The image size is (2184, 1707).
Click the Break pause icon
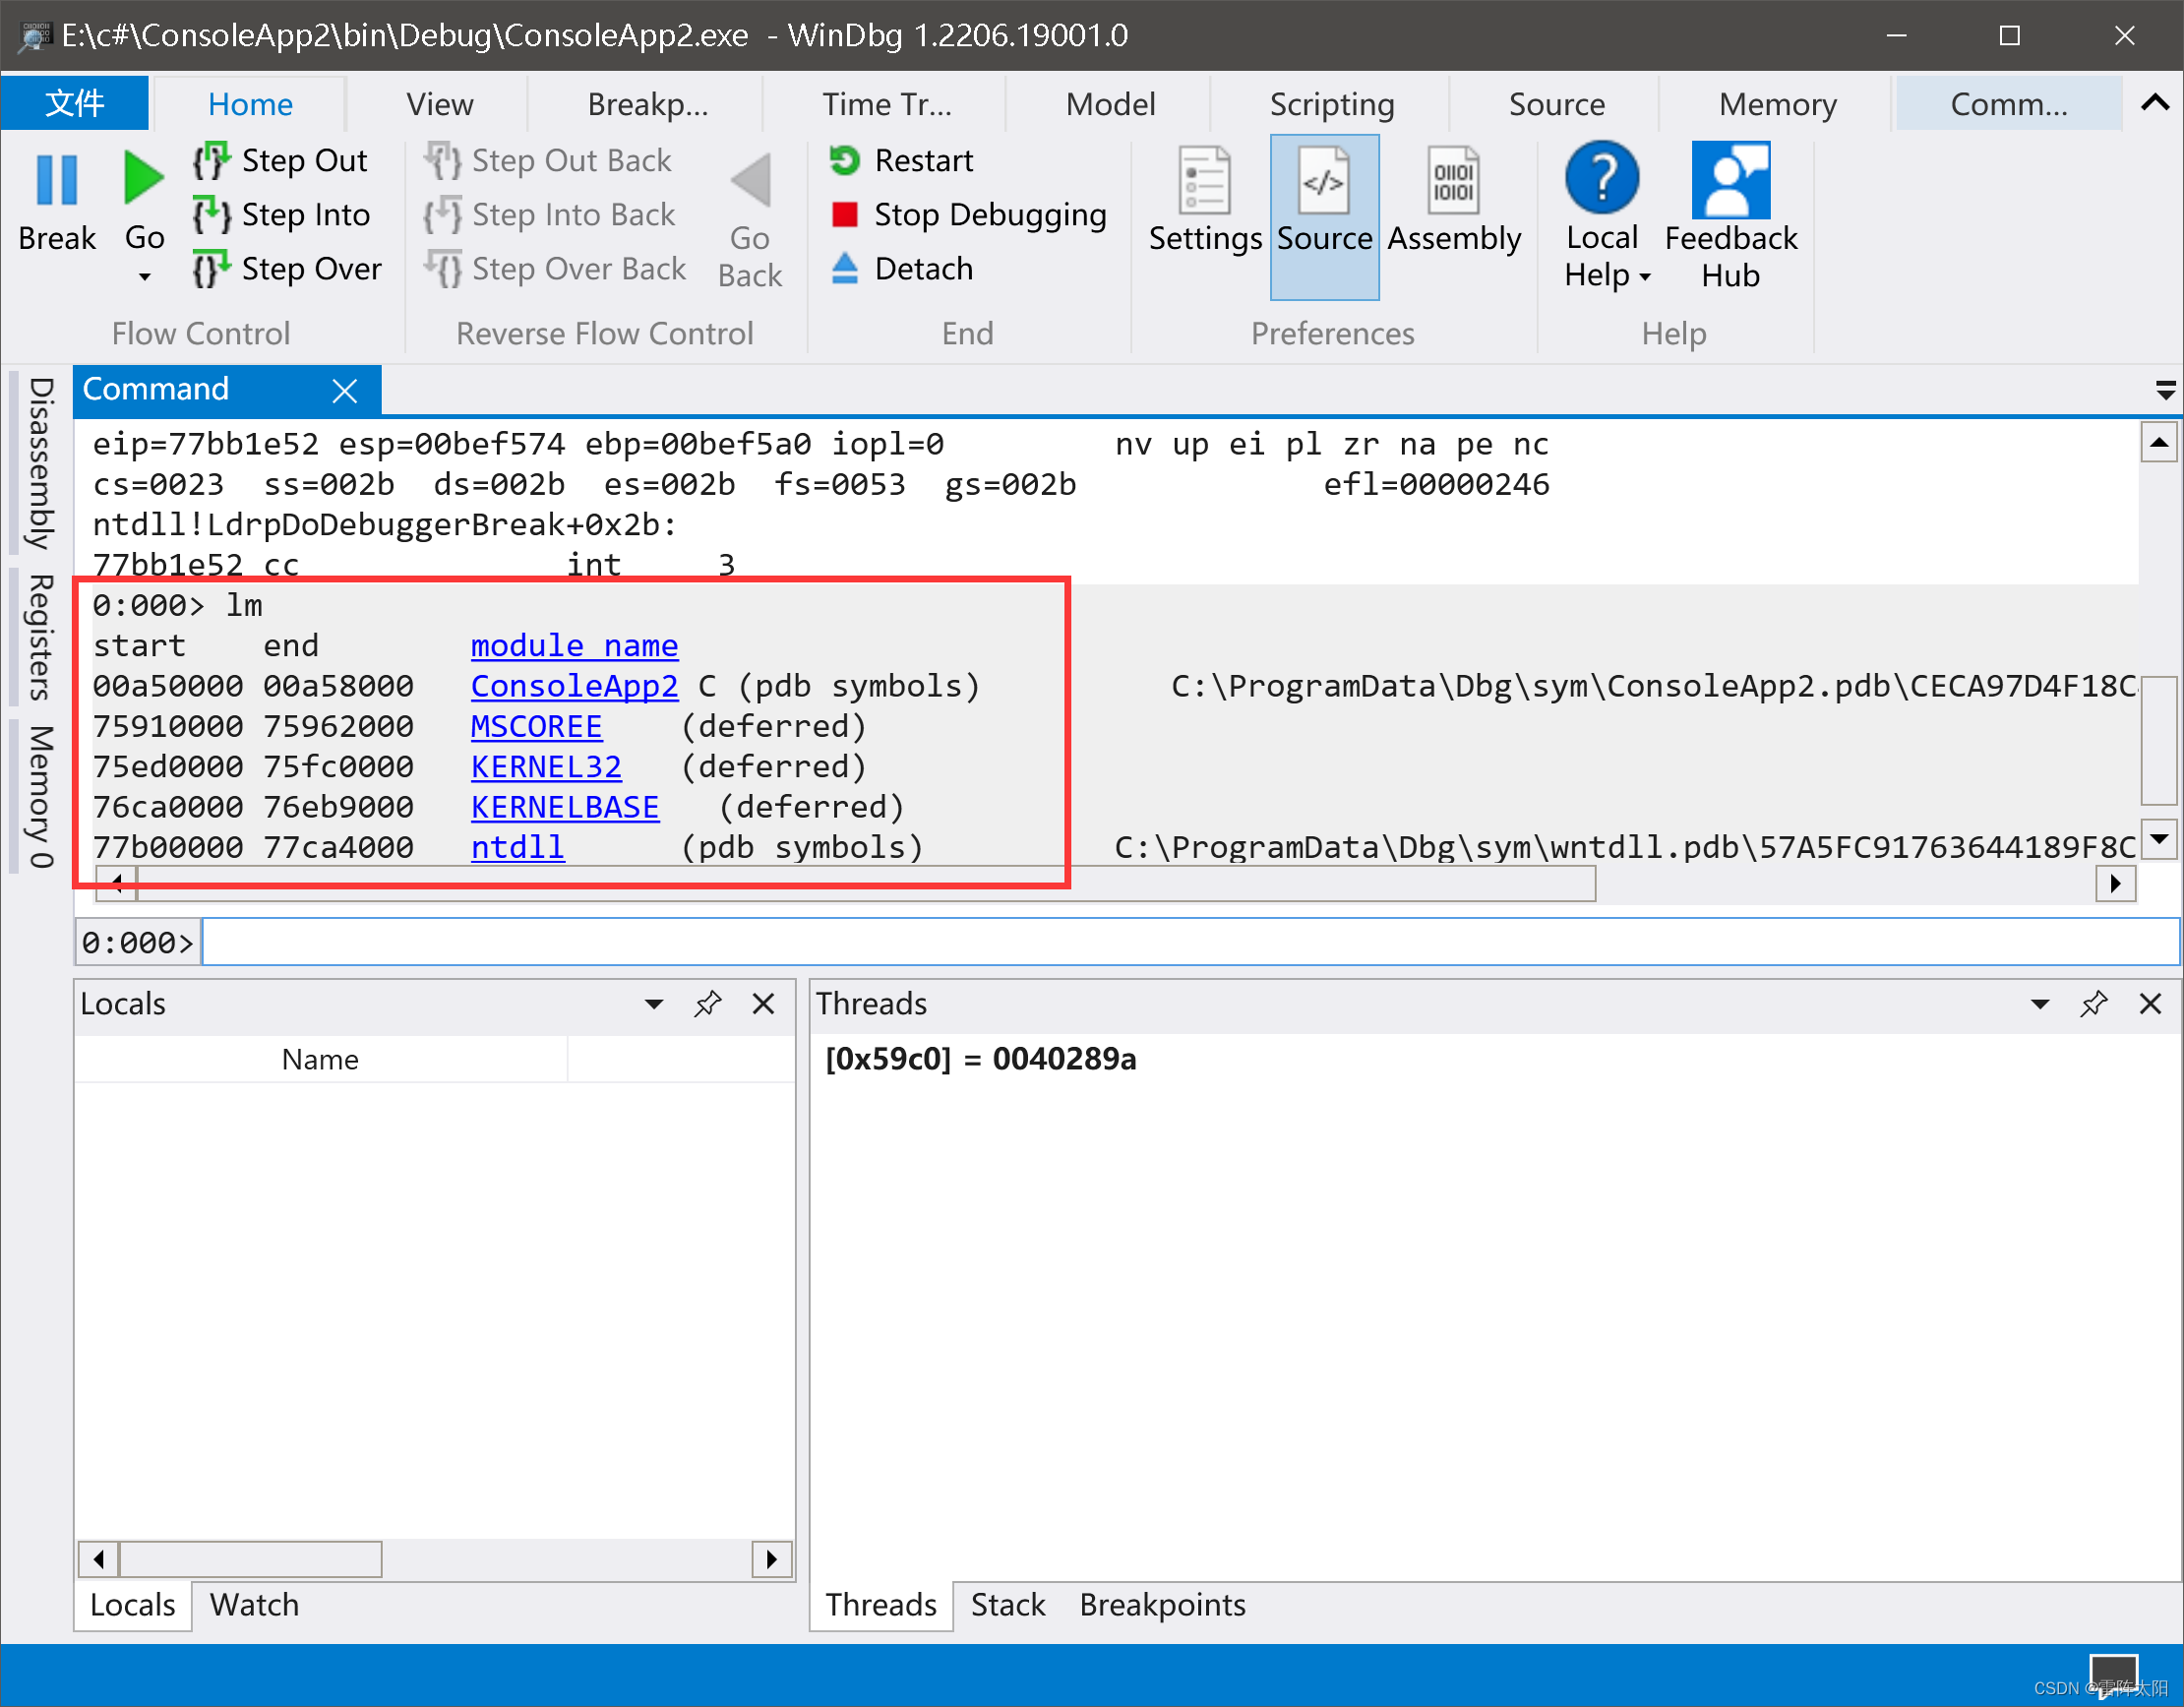pos(56,181)
